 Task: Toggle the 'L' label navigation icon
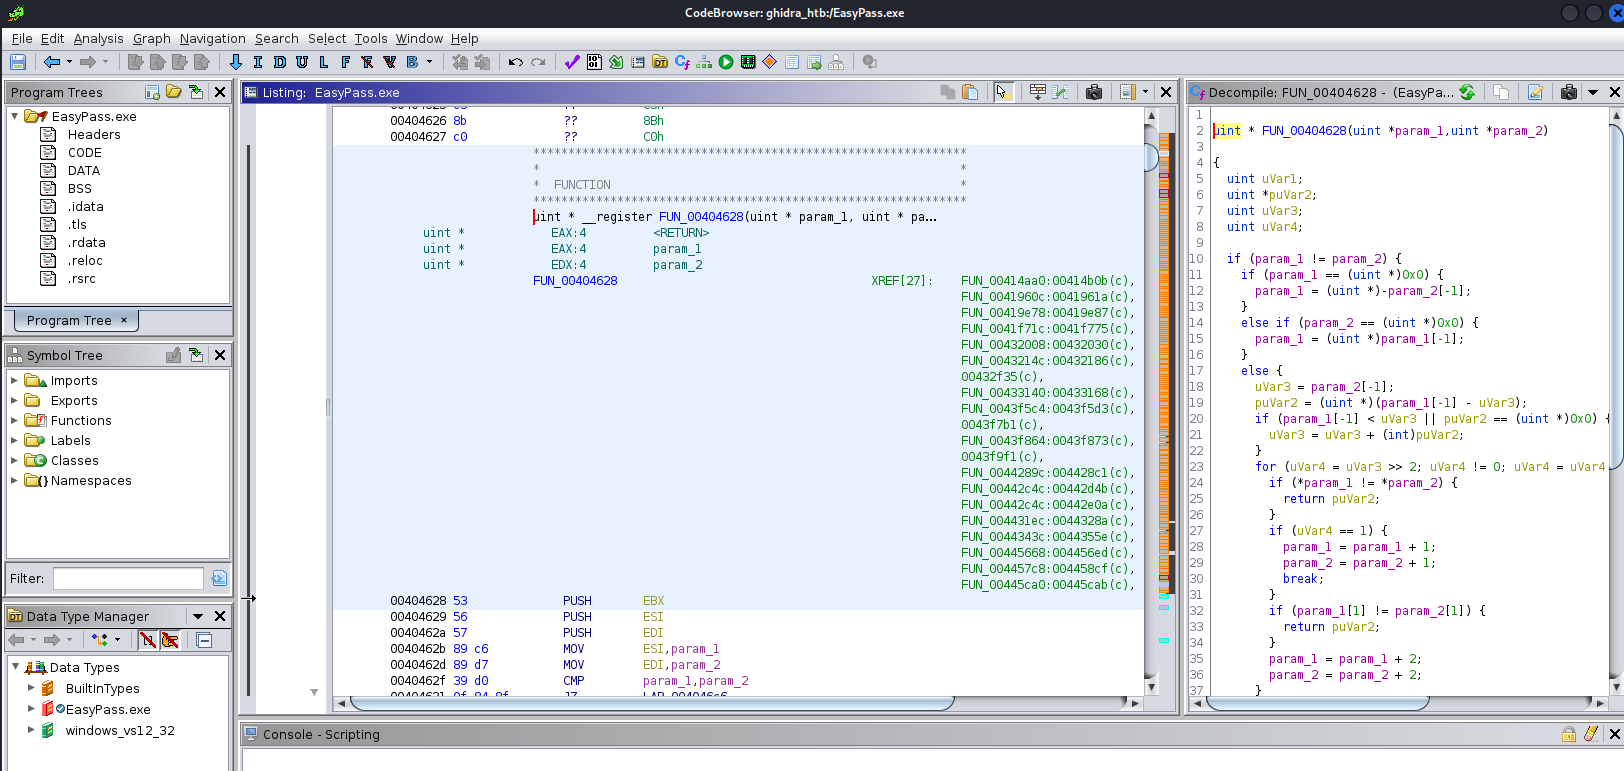pyautogui.click(x=324, y=62)
